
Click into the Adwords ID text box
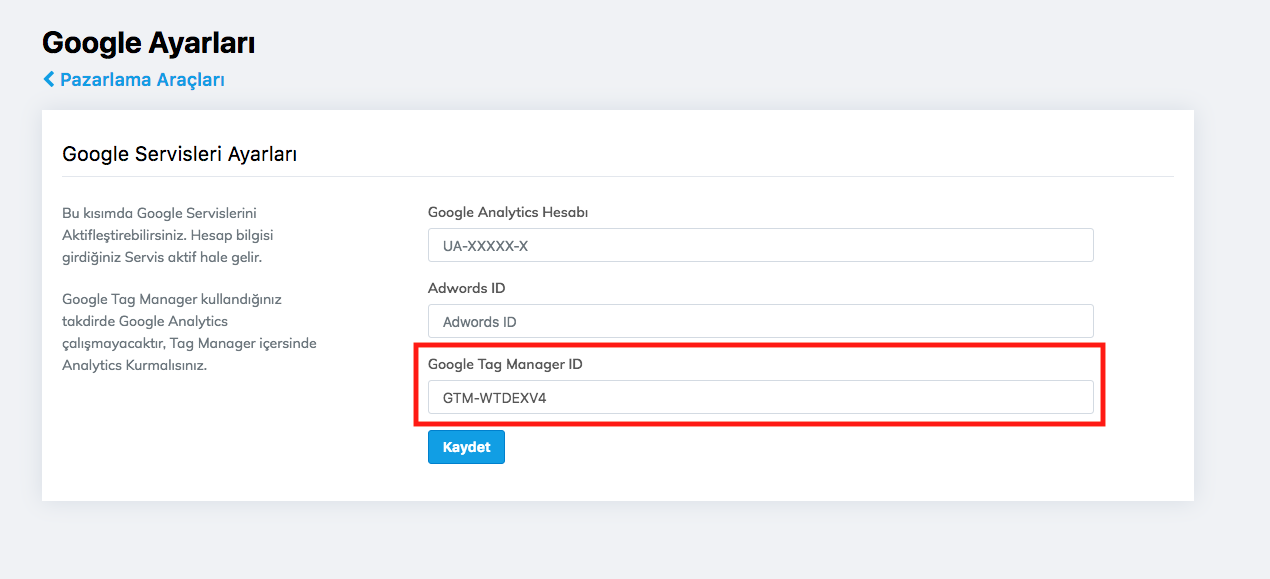(760, 321)
